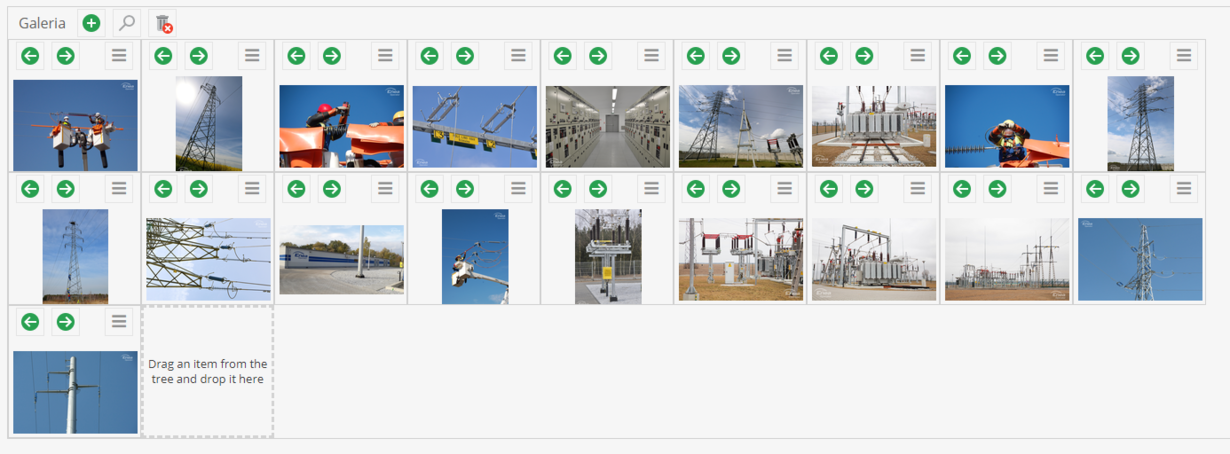Move the transformer station photo left
Image resolution: width=1230 pixels, height=454 pixels.
tap(829, 56)
